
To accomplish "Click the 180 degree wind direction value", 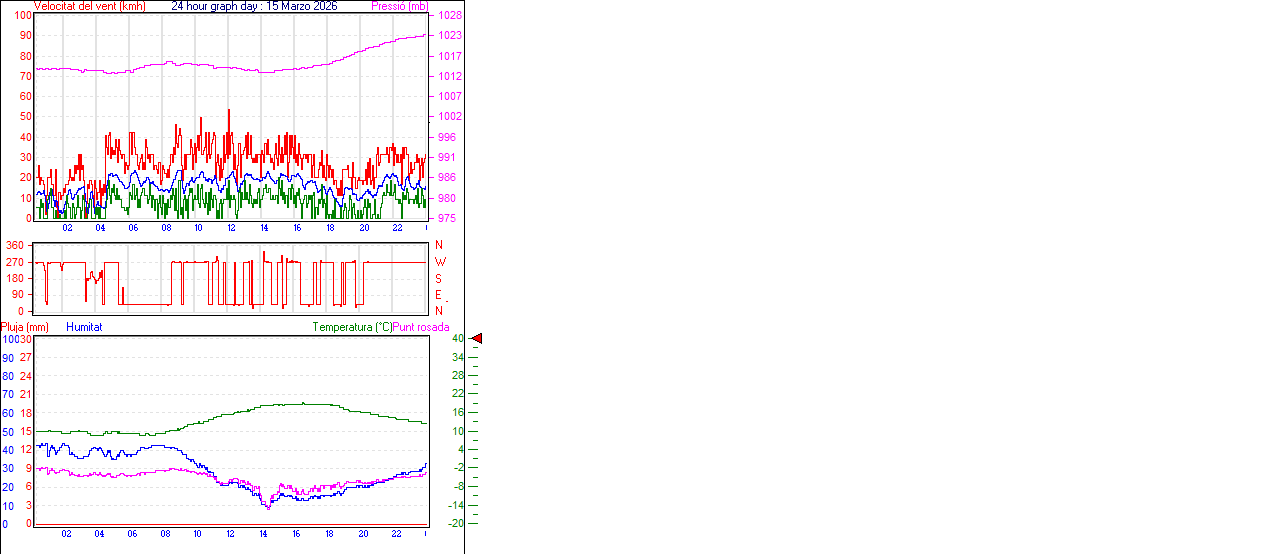I will (15, 279).
